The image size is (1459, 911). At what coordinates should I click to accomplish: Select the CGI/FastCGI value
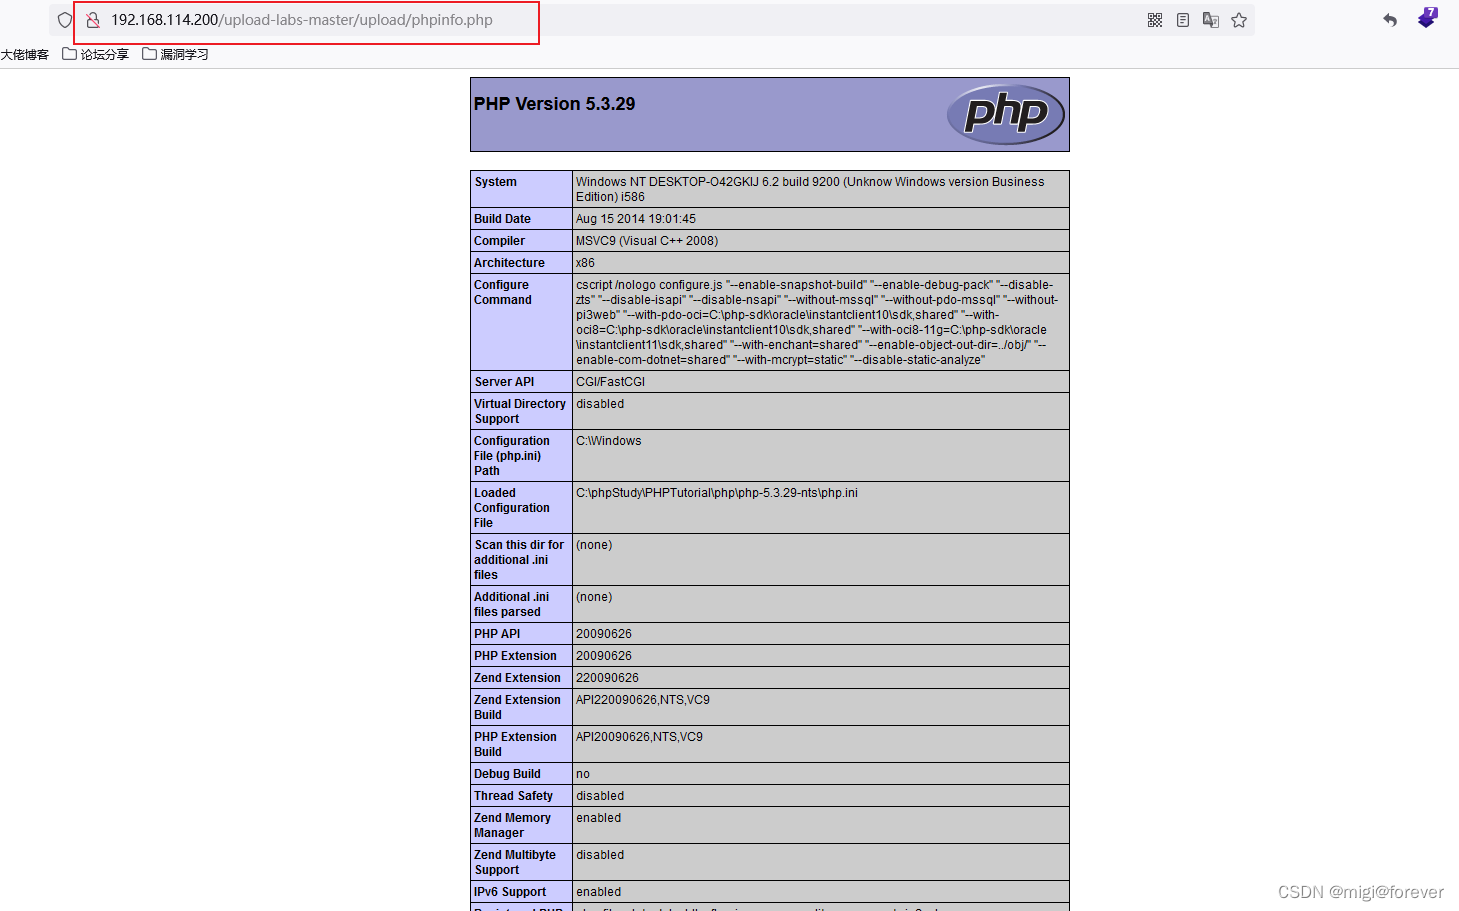pos(611,382)
